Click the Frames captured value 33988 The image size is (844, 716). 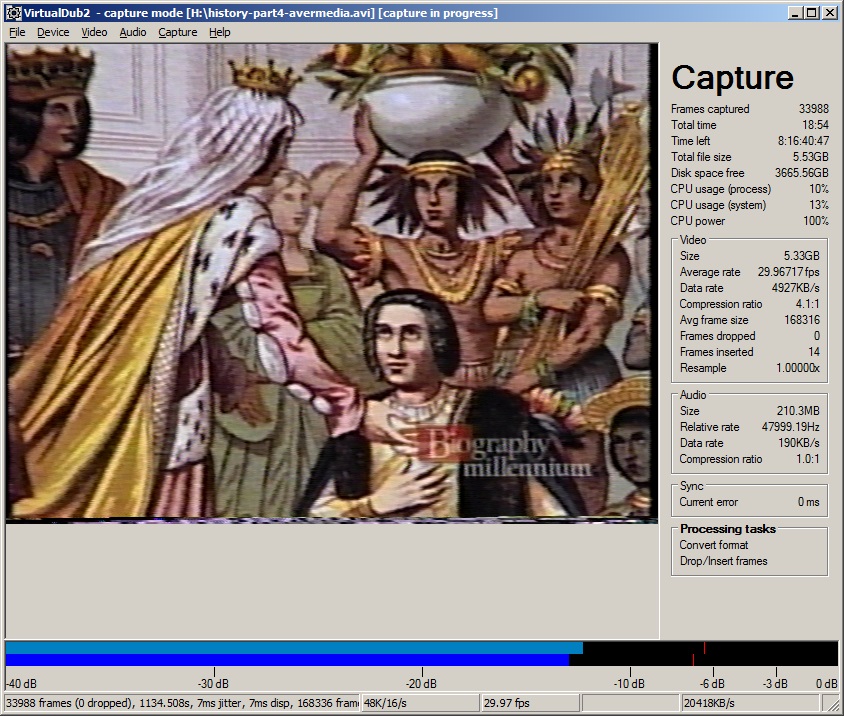[813, 109]
